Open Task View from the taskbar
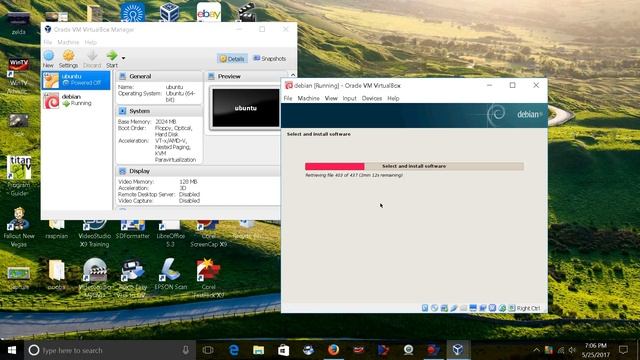This screenshot has height=360, width=640. coord(208,350)
